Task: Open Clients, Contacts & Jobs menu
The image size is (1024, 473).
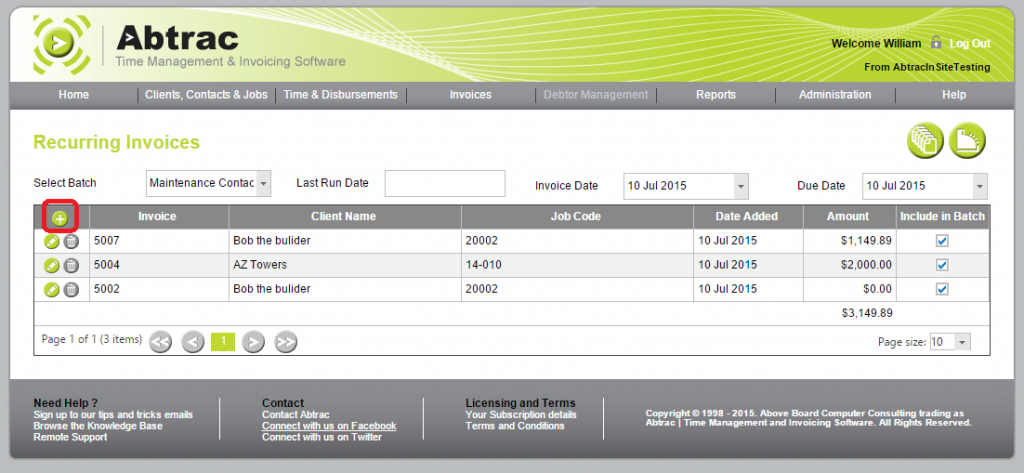Action: coord(206,95)
